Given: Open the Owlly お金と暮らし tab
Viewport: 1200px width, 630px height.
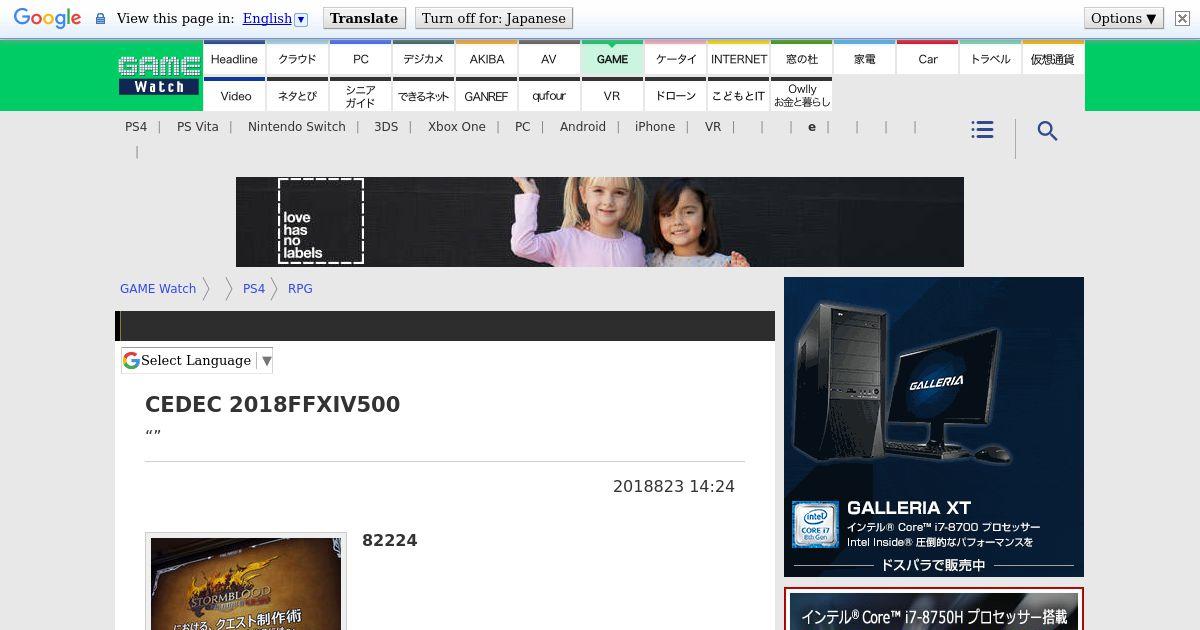Looking at the screenshot, I should 801,95.
